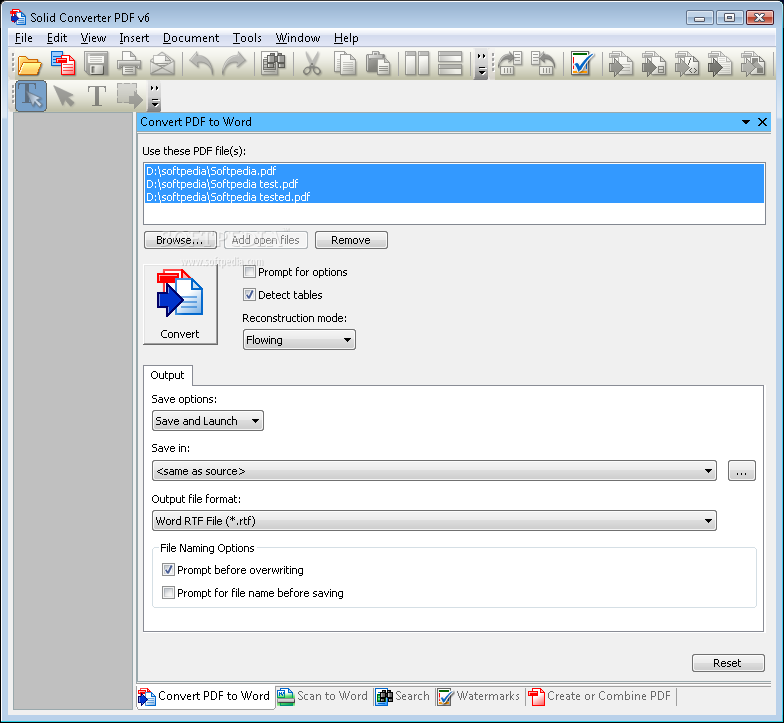The image size is (784, 723).
Task: Click the Add open files button
Action: coord(266,240)
